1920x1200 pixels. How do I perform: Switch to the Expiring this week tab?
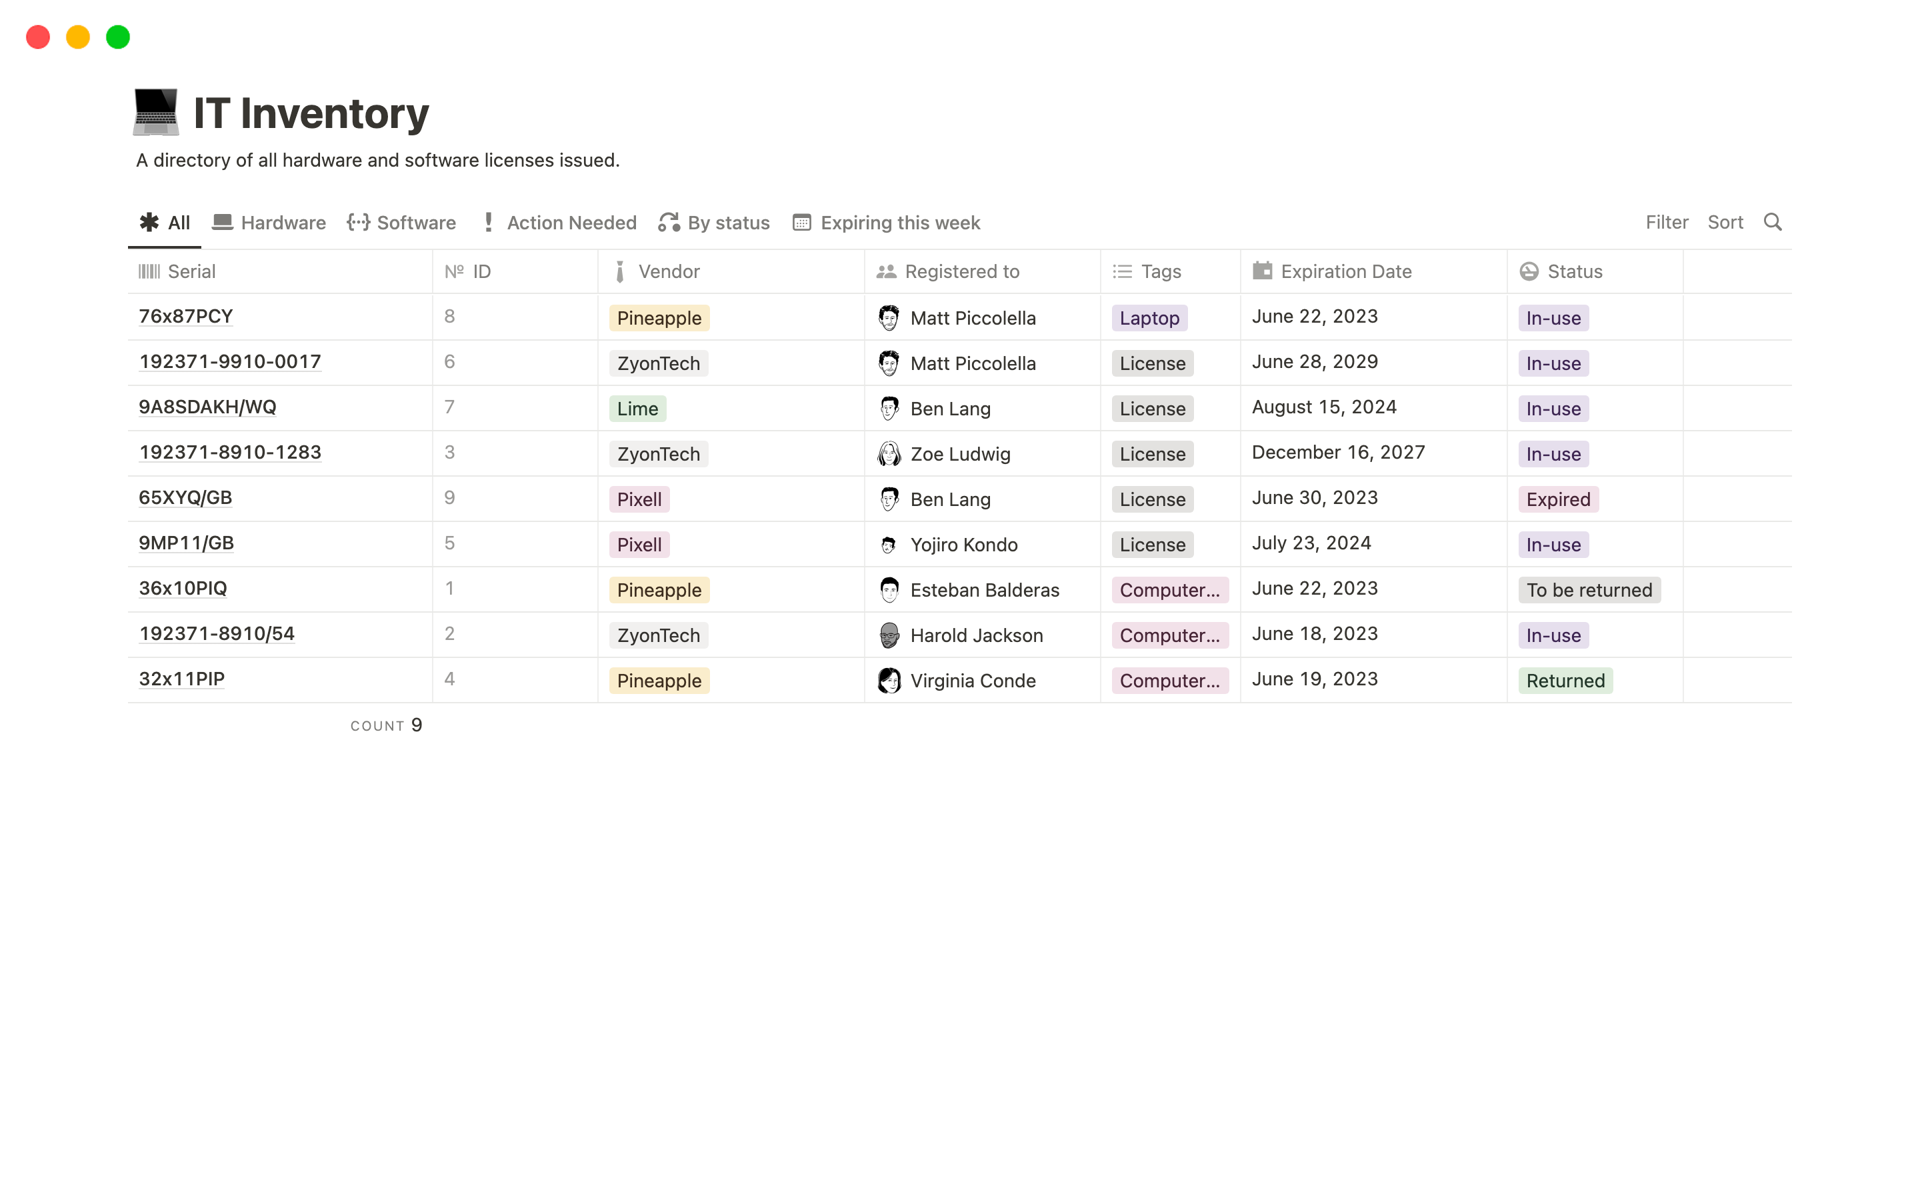[x=886, y=223]
